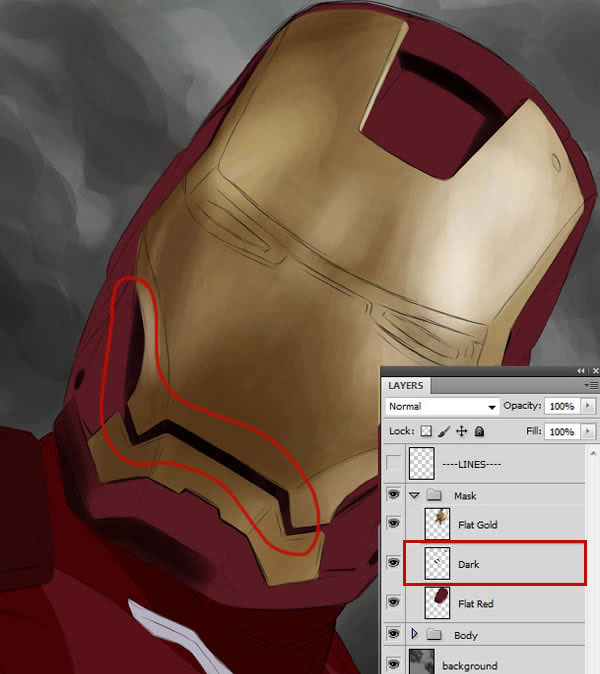Toggle lock image pixels brush icon
Image resolution: width=600 pixels, height=674 pixels.
pyautogui.click(x=444, y=431)
